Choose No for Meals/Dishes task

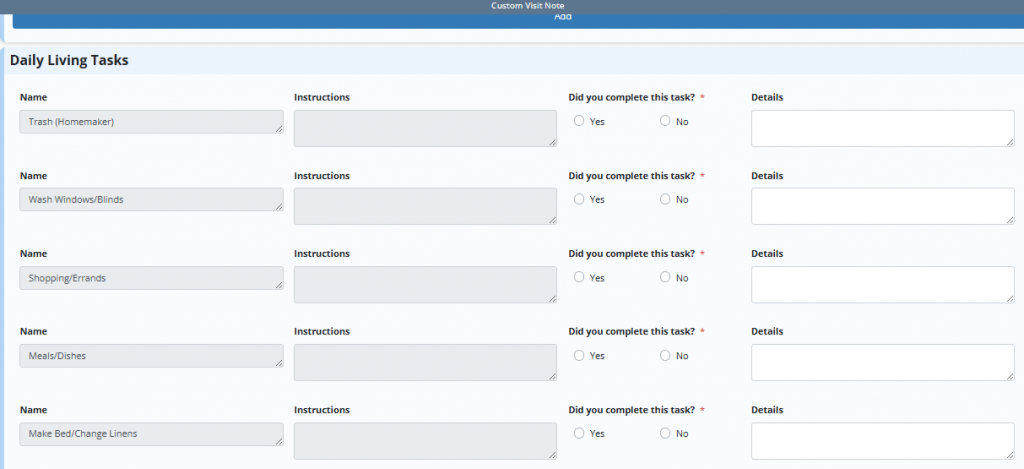[x=665, y=355]
